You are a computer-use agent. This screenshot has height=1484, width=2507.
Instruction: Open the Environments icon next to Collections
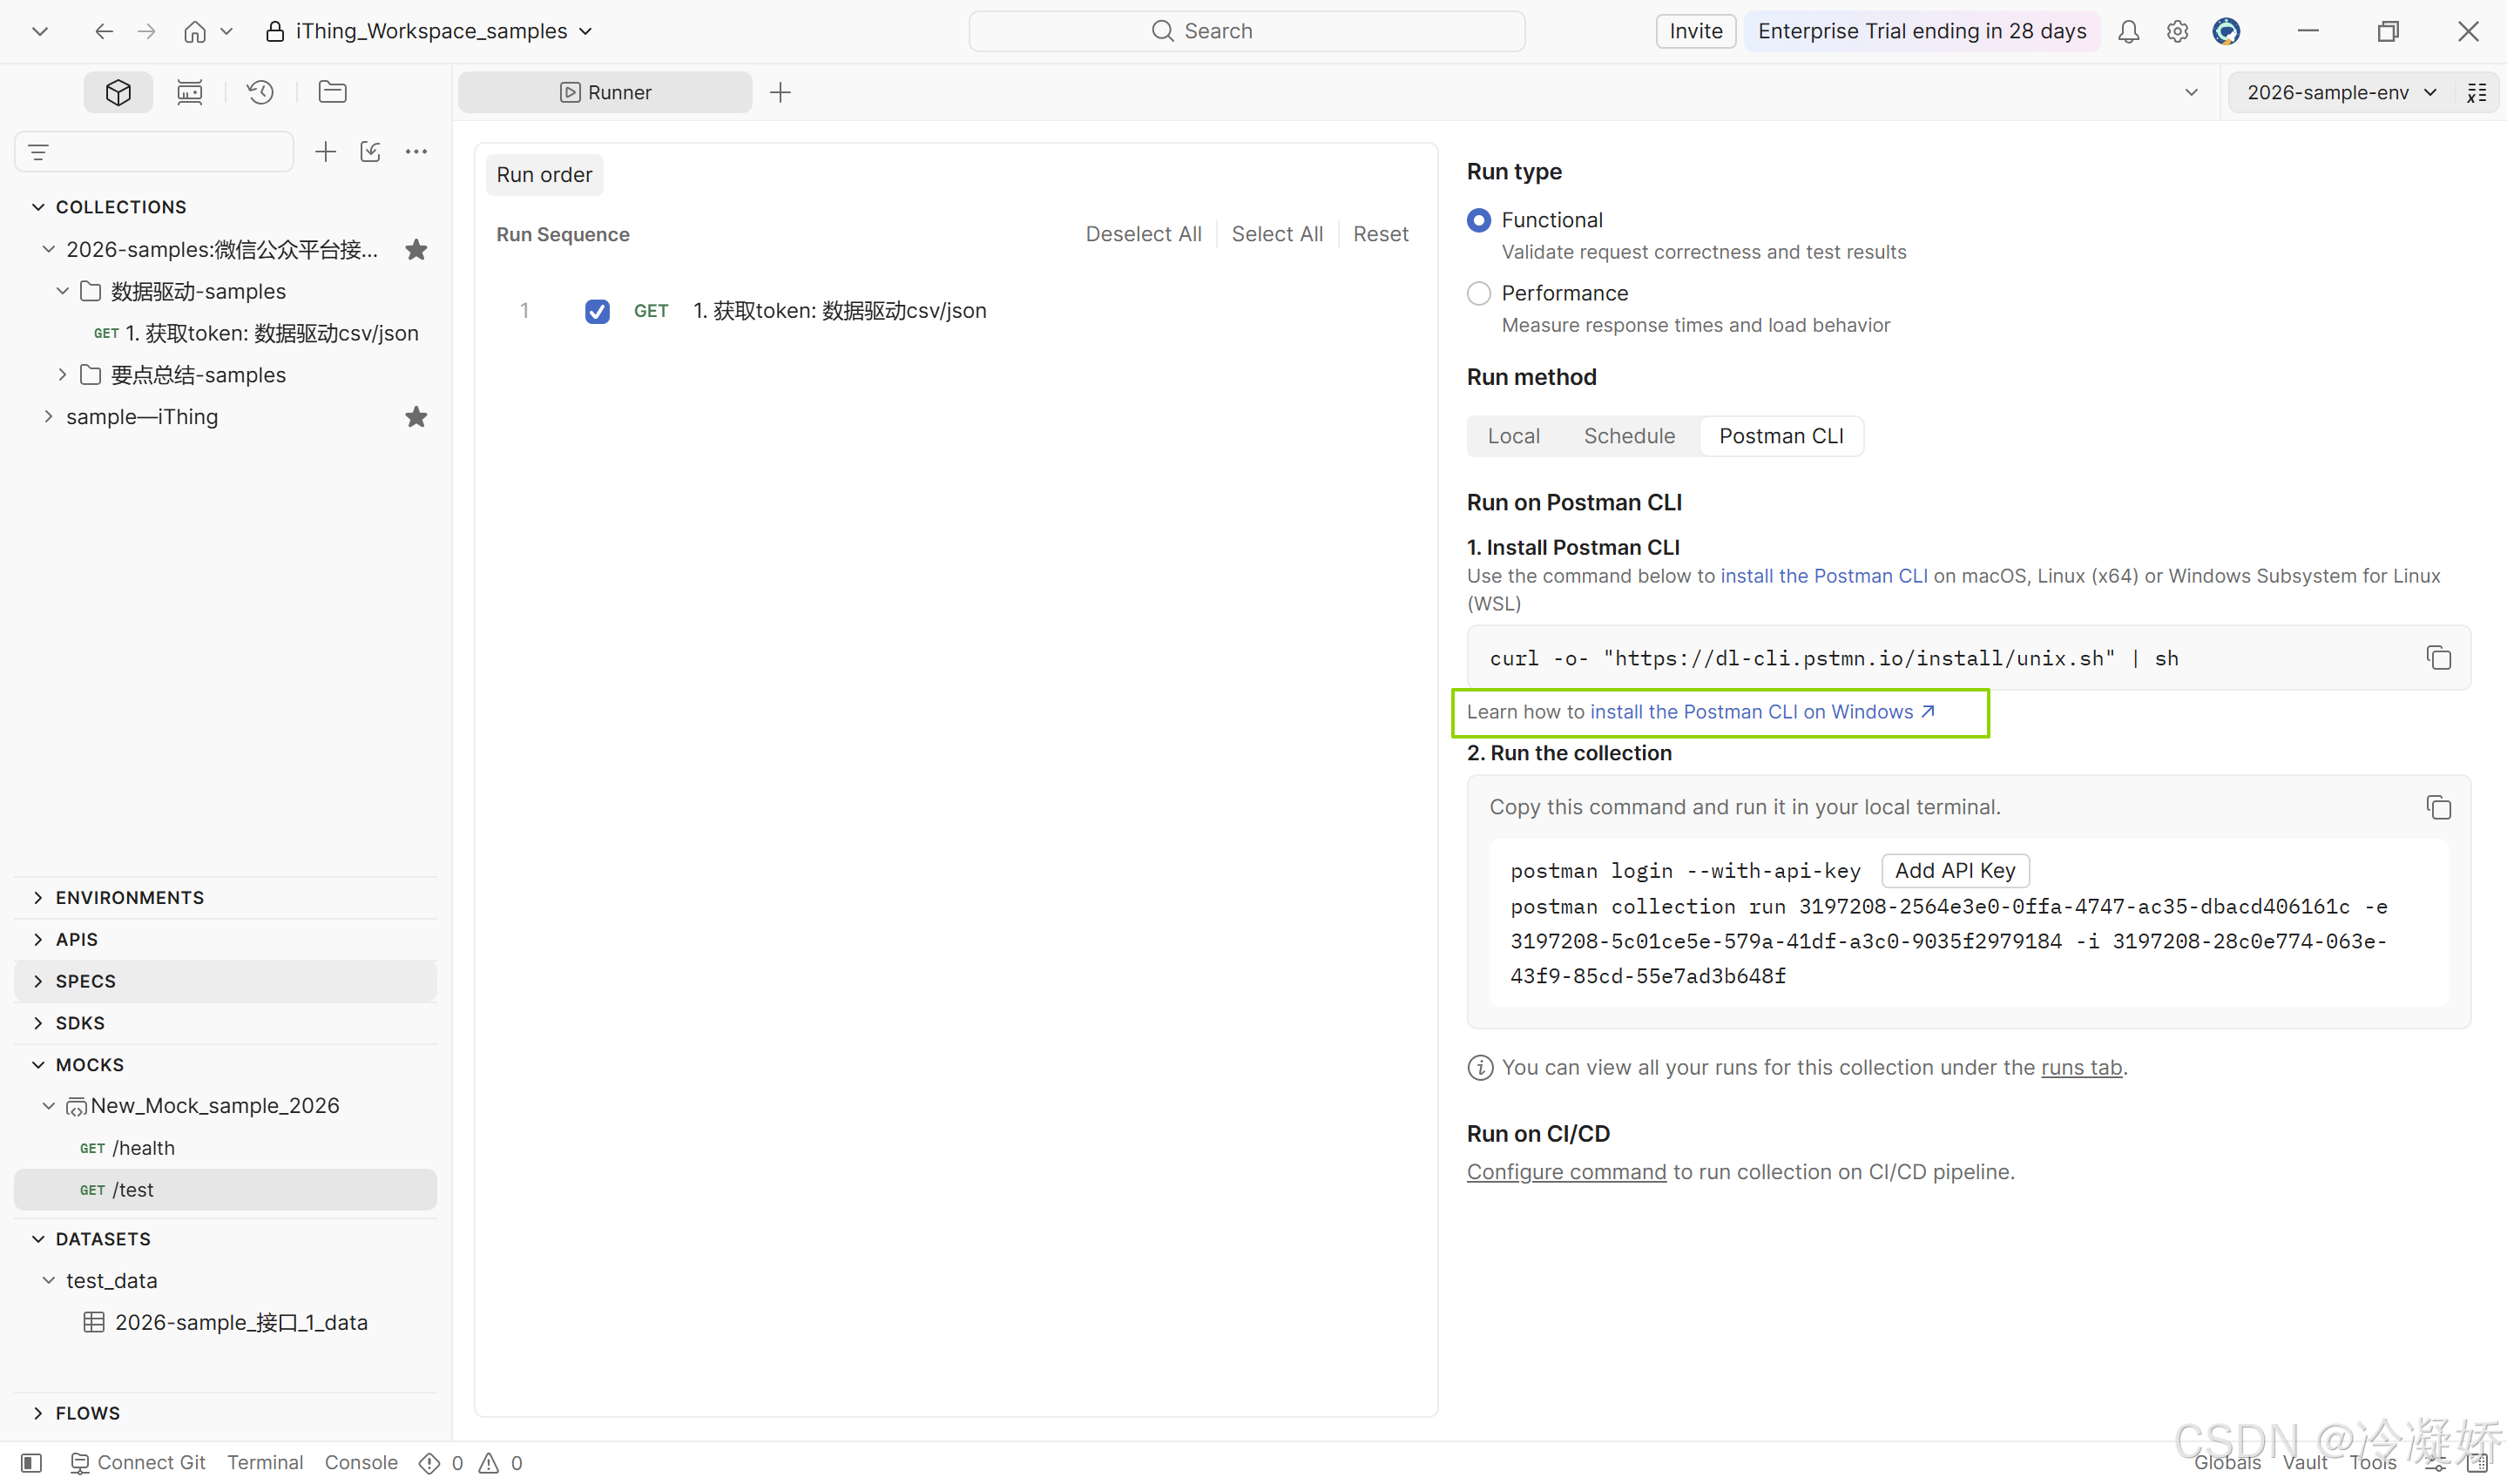(189, 92)
